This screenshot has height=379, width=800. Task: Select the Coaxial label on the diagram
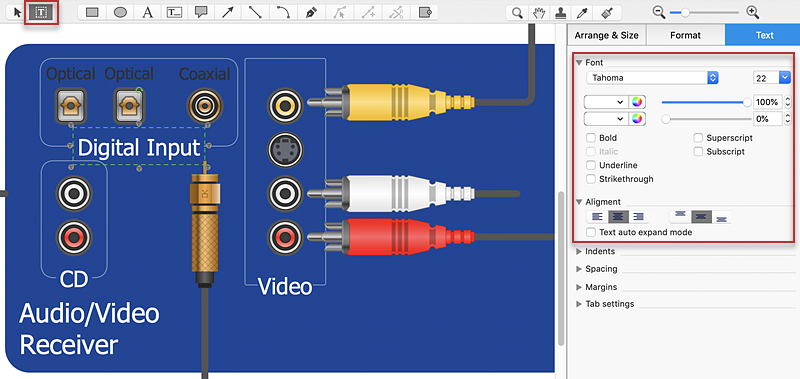click(x=205, y=74)
